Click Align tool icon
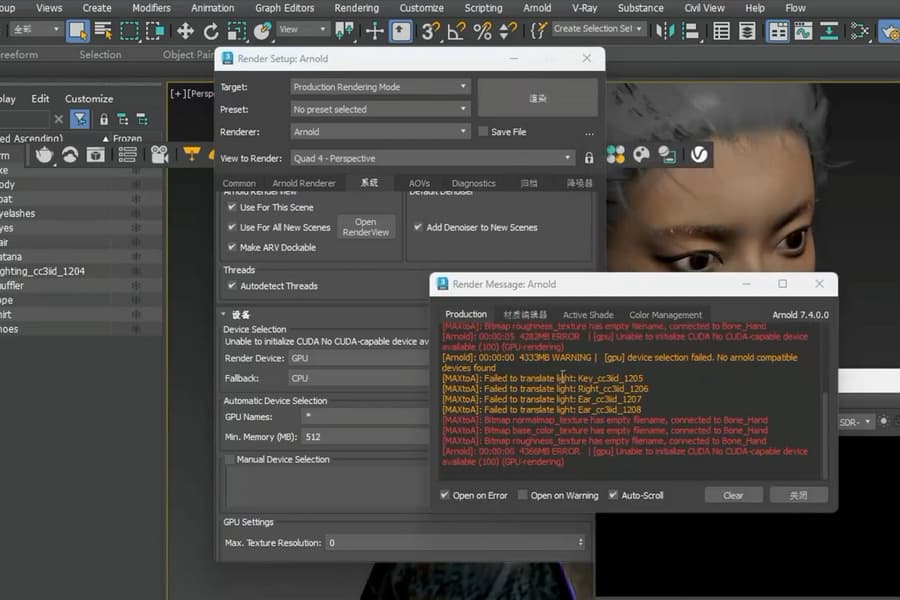Screen dimensions: 900x600 click(x=690, y=30)
